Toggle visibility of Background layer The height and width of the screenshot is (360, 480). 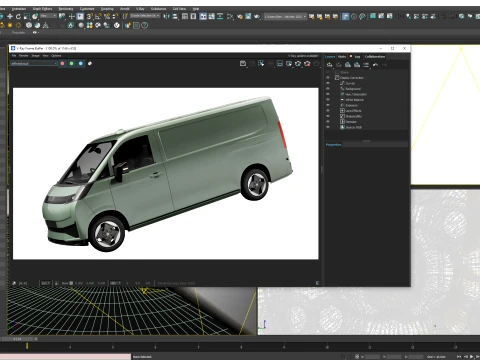pos(328,89)
